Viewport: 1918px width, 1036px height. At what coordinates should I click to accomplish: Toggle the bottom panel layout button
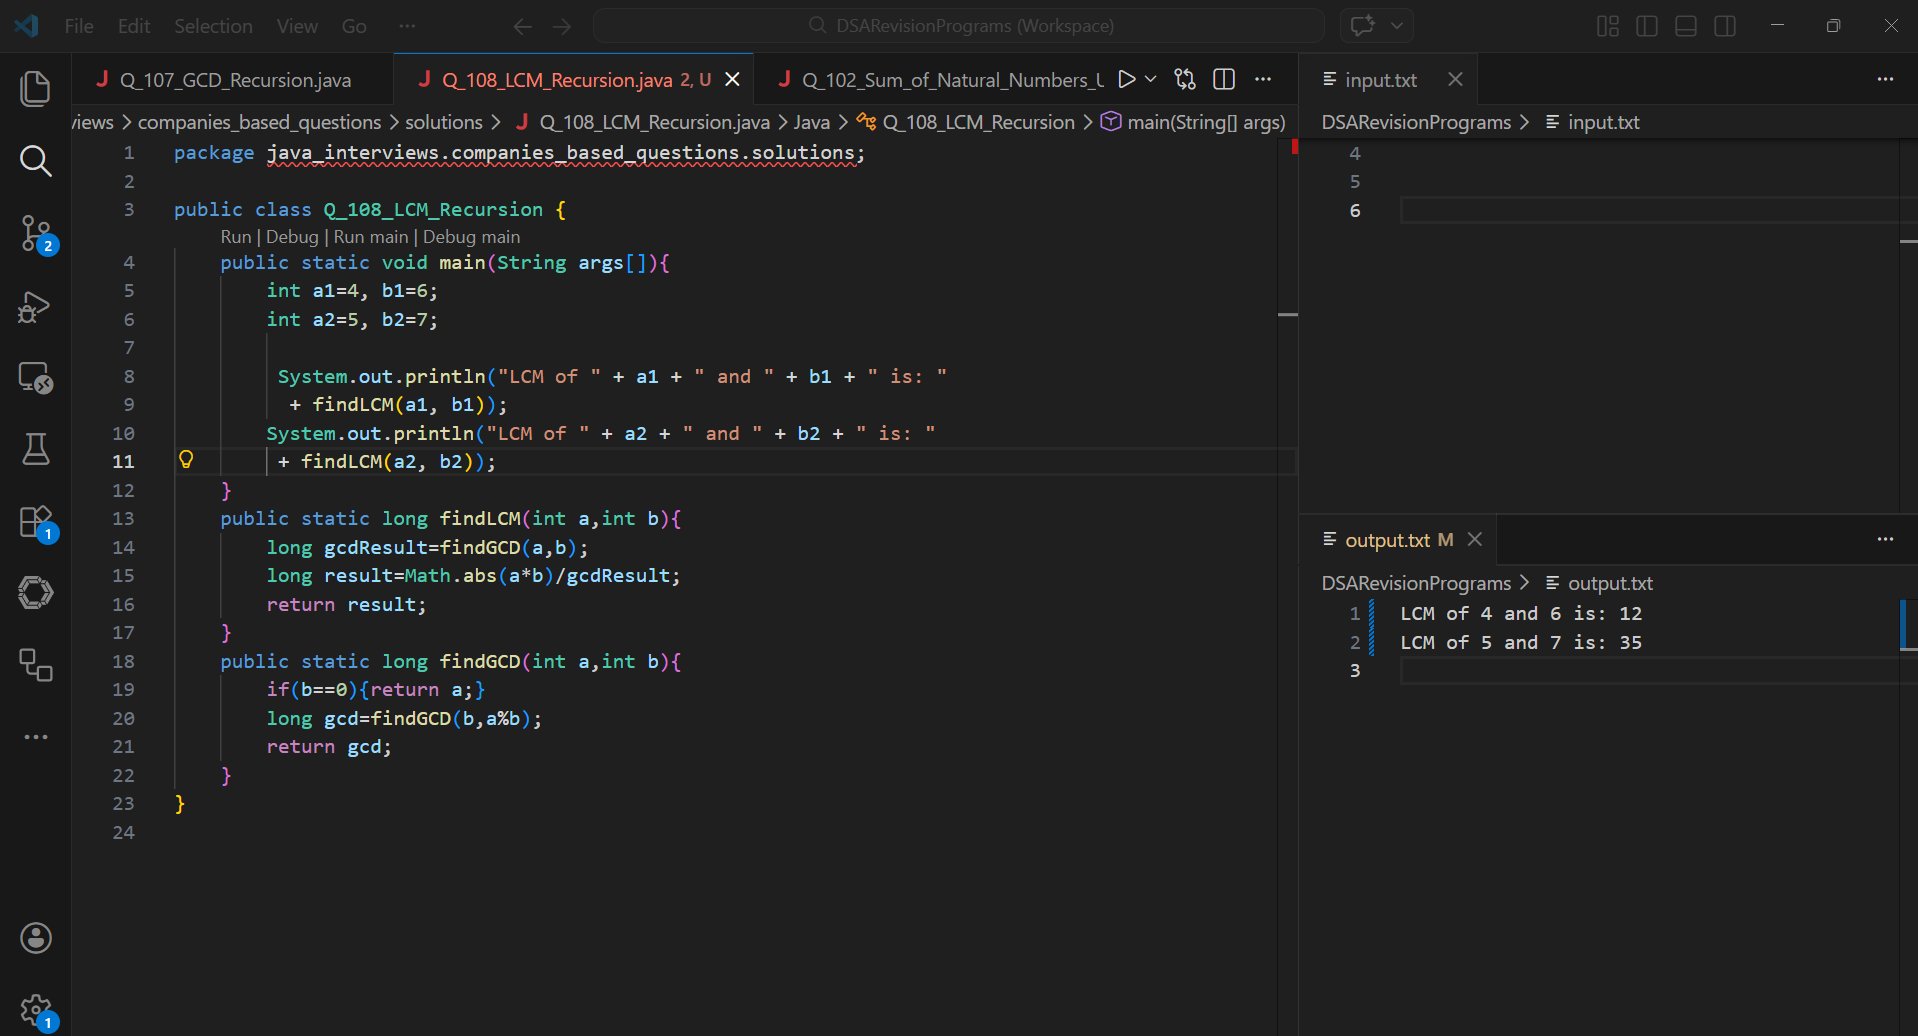click(1685, 26)
